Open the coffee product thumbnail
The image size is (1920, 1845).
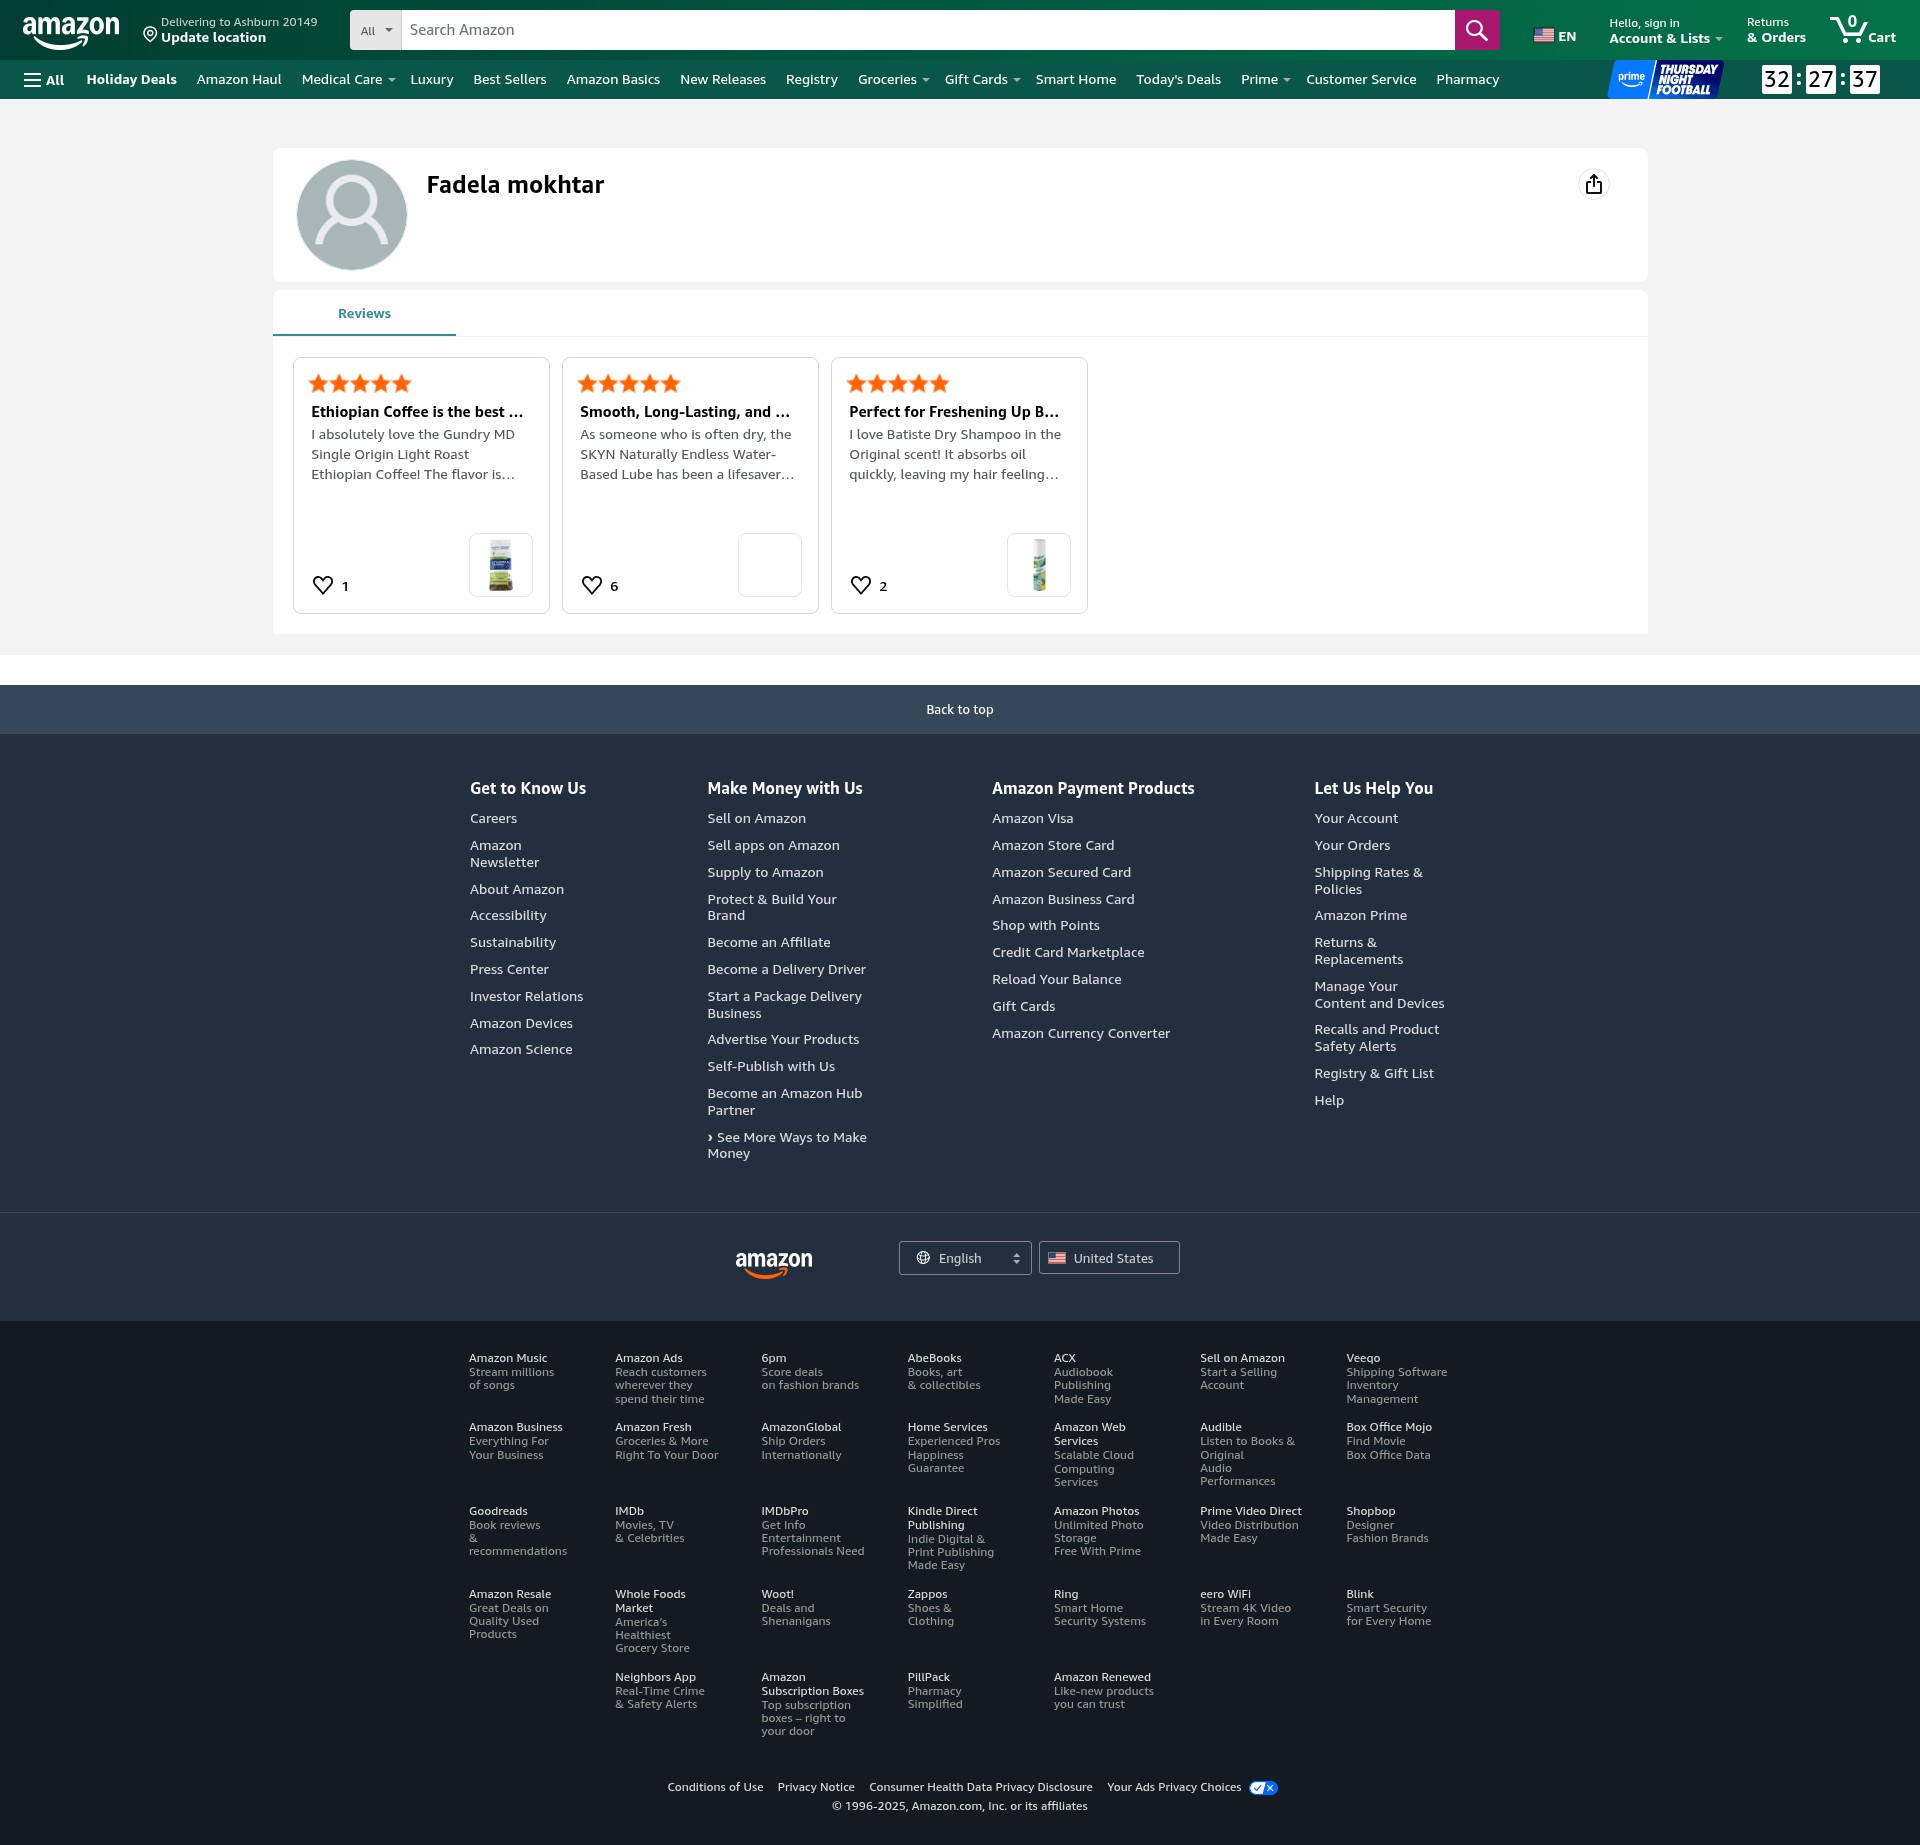(501, 565)
